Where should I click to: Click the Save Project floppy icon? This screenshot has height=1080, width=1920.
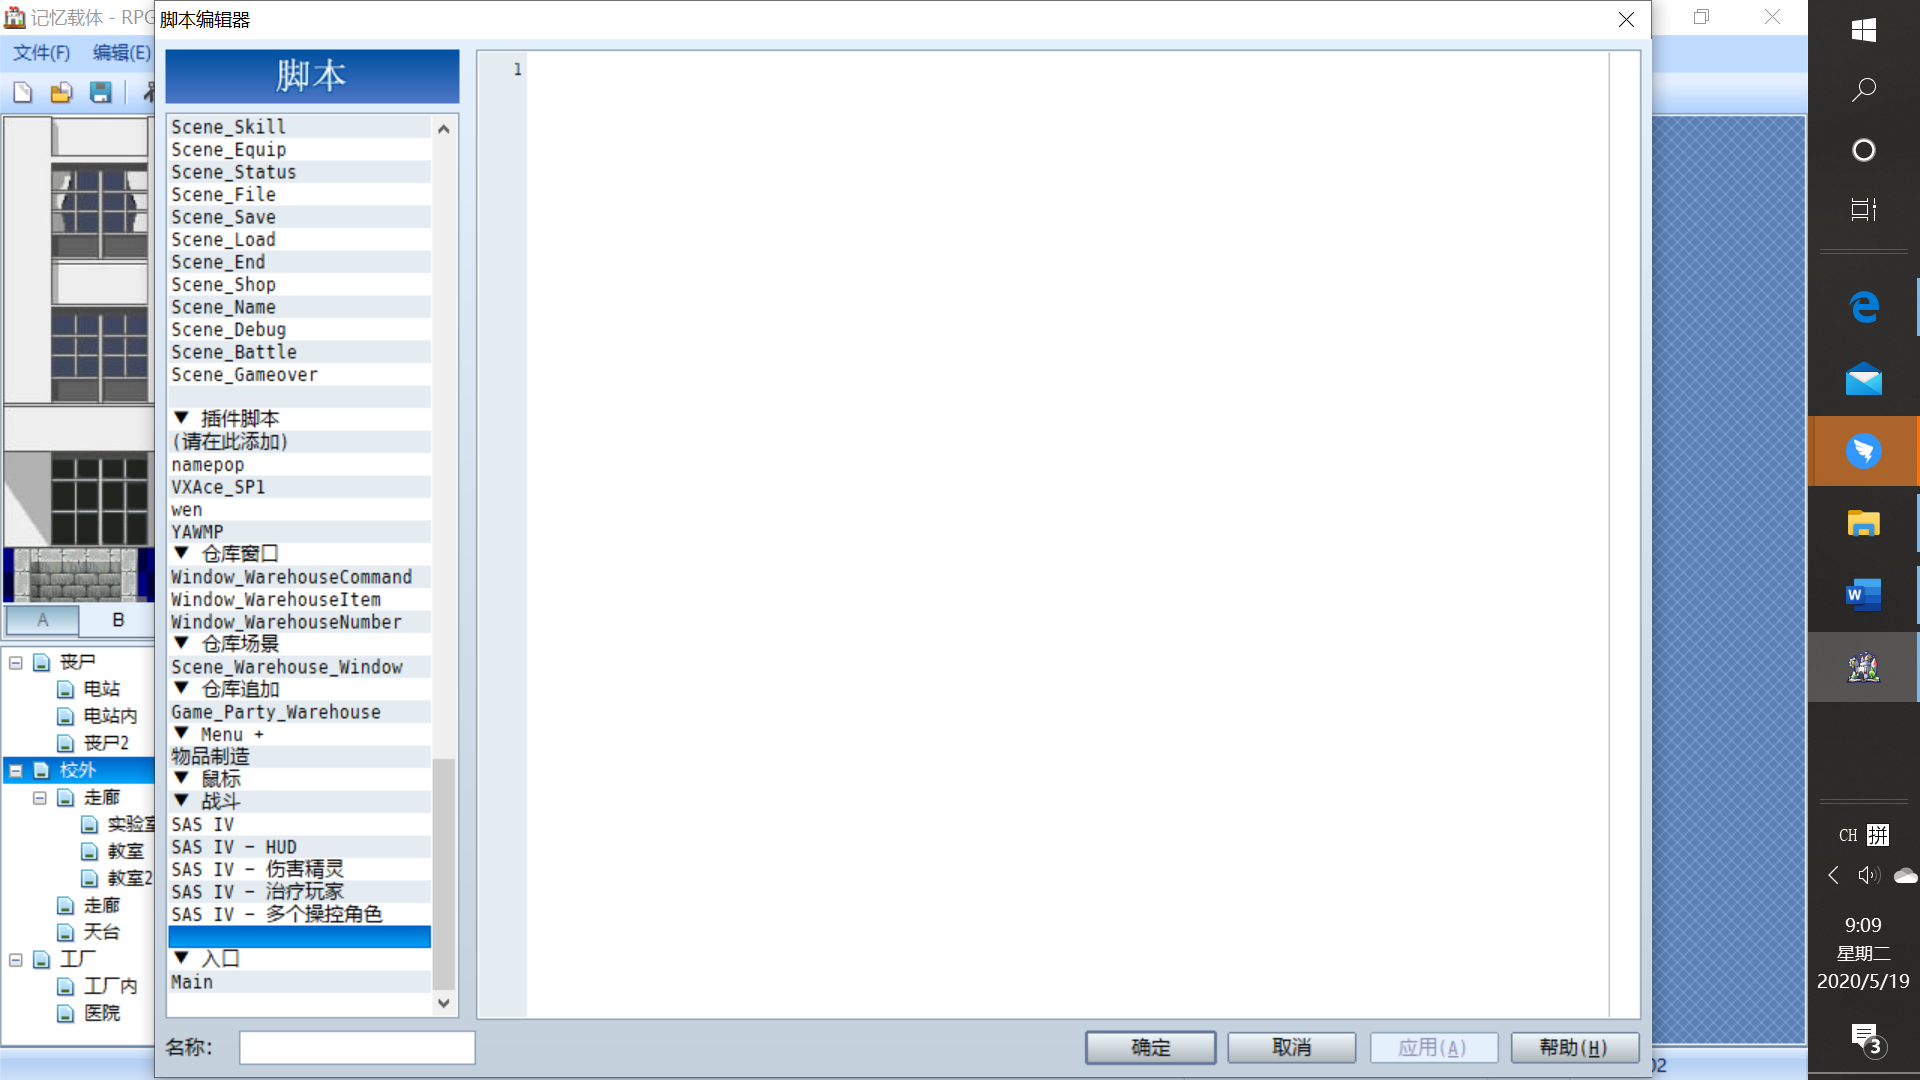100,93
